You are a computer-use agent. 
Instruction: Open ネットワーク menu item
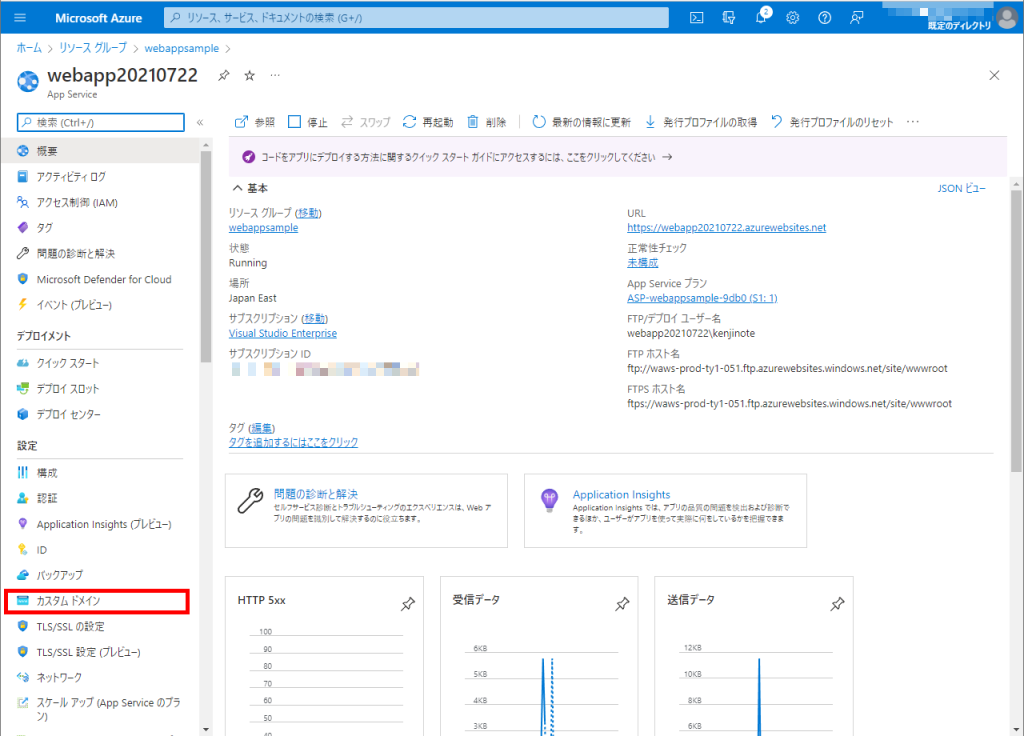[x=100, y=678]
